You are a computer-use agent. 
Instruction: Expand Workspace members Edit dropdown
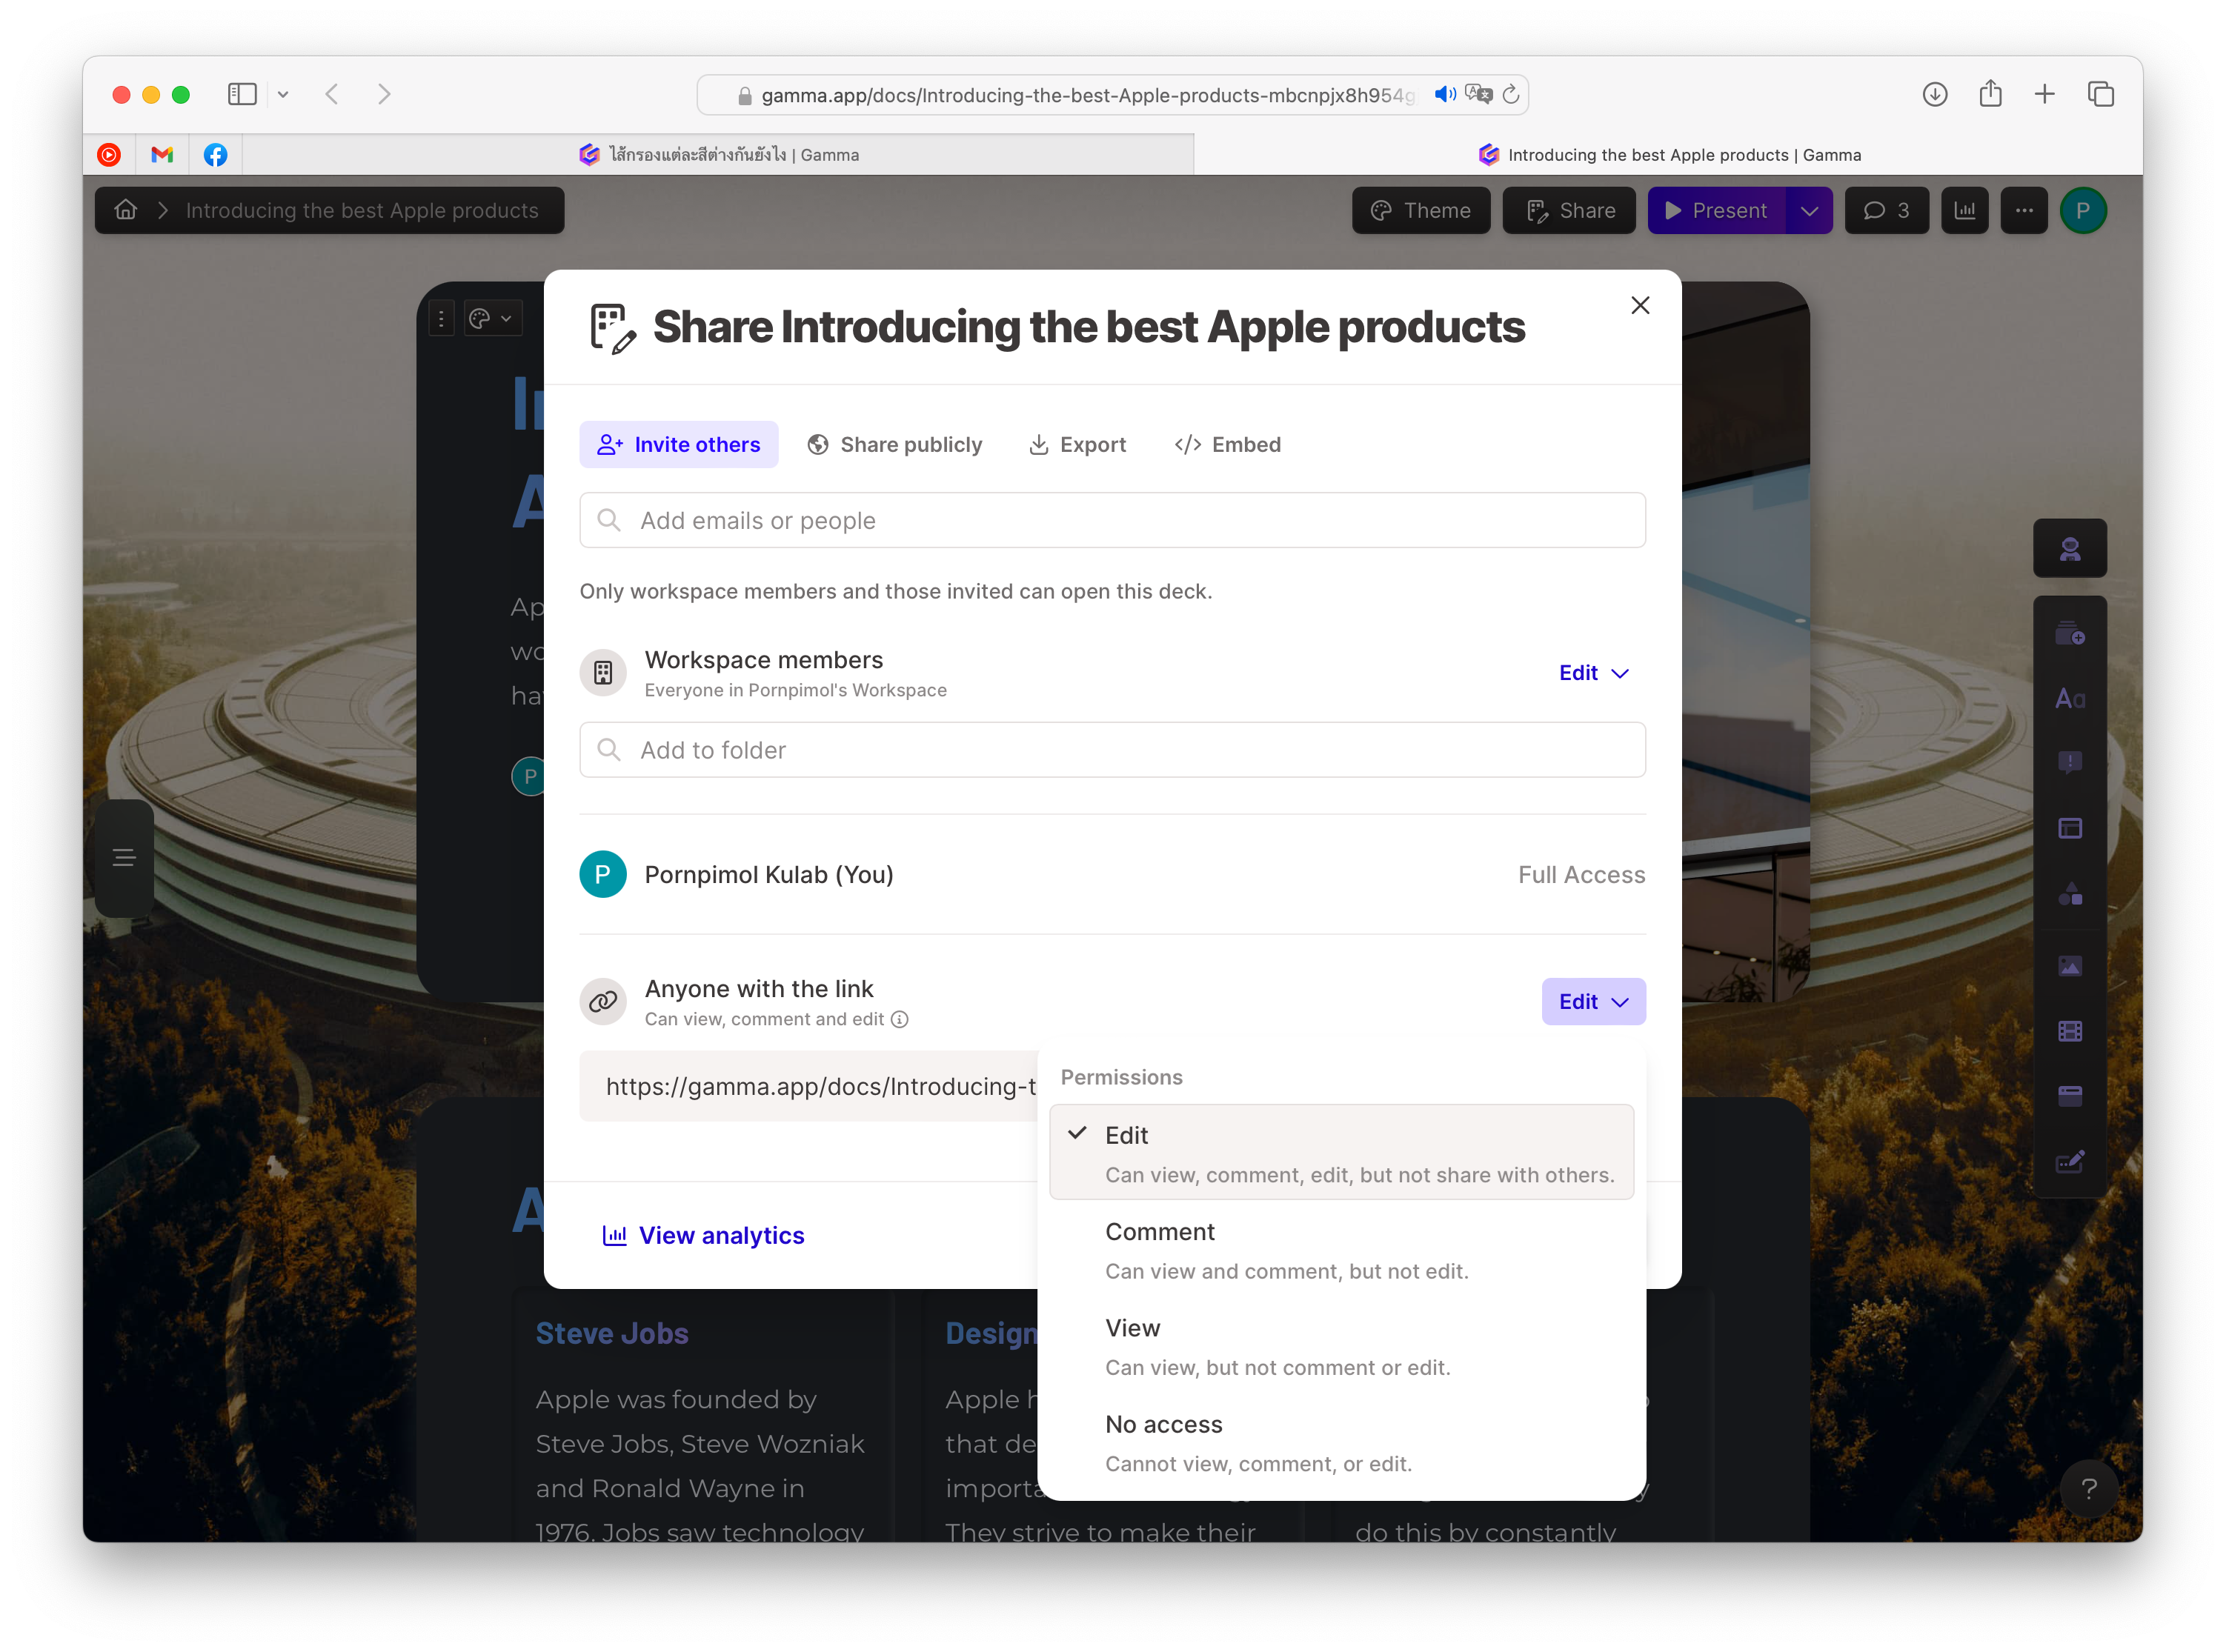click(1593, 673)
